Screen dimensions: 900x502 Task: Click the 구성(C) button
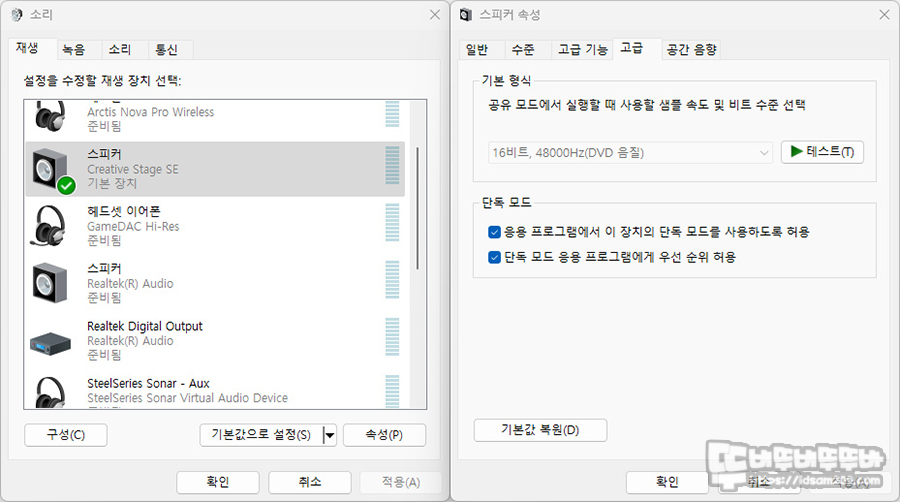(x=65, y=435)
